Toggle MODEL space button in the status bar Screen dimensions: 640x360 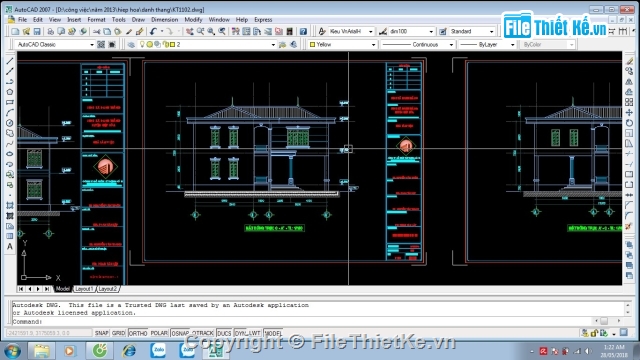[273, 333]
